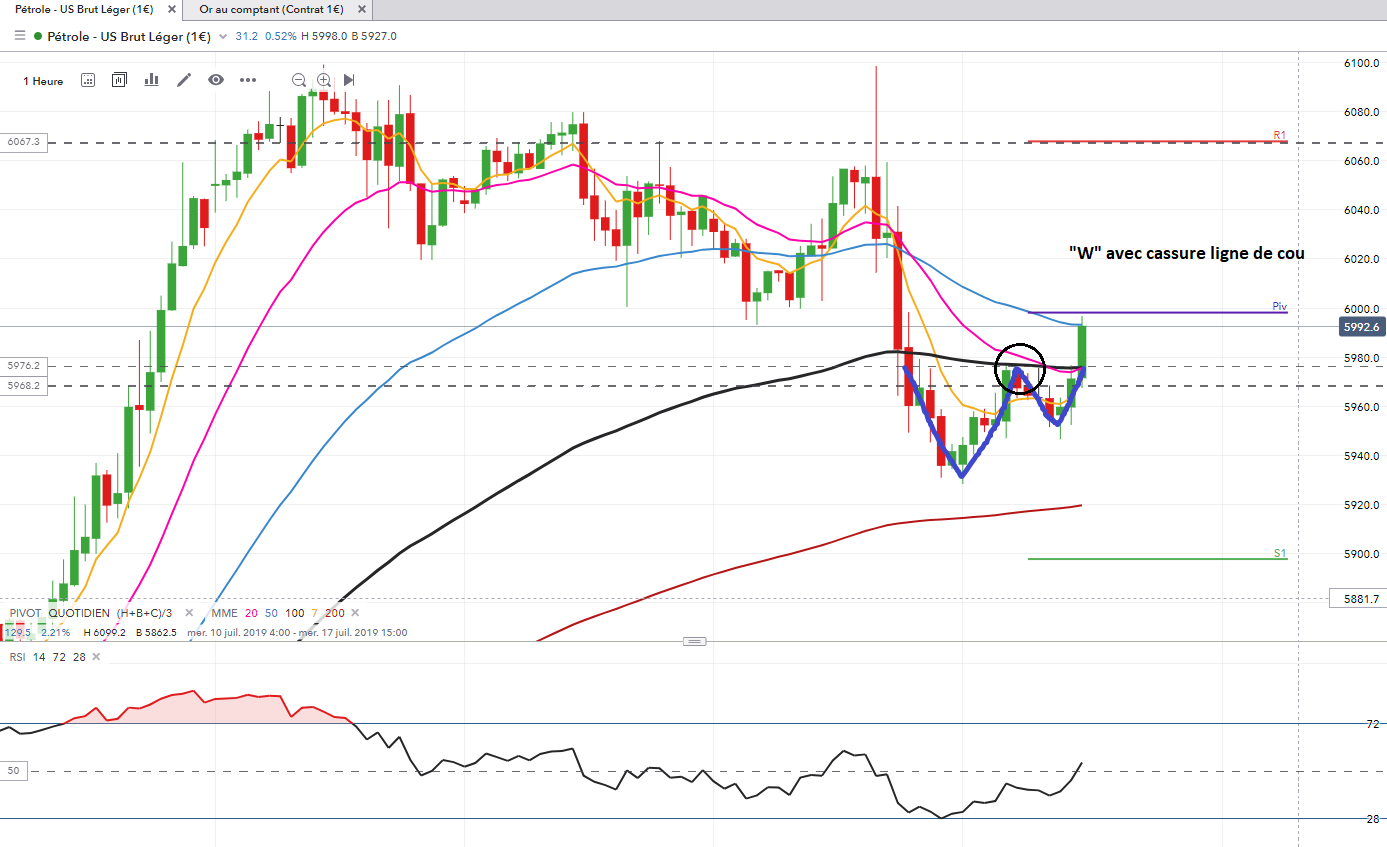Select the Piv pivot line label

coord(1279,306)
